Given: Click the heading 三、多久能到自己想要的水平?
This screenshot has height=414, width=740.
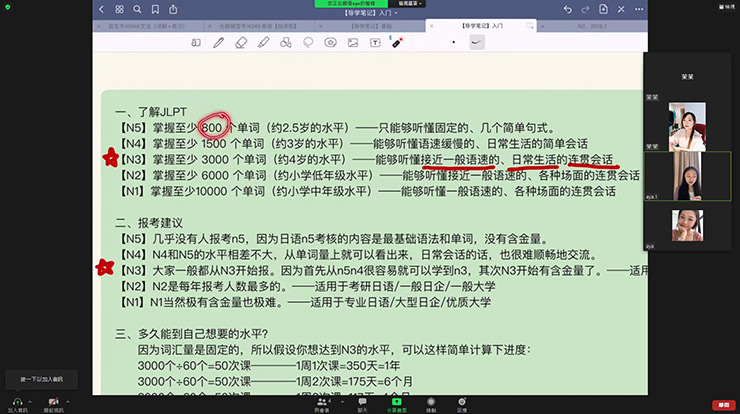Looking at the screenshot, I should [x=192, y=334].
